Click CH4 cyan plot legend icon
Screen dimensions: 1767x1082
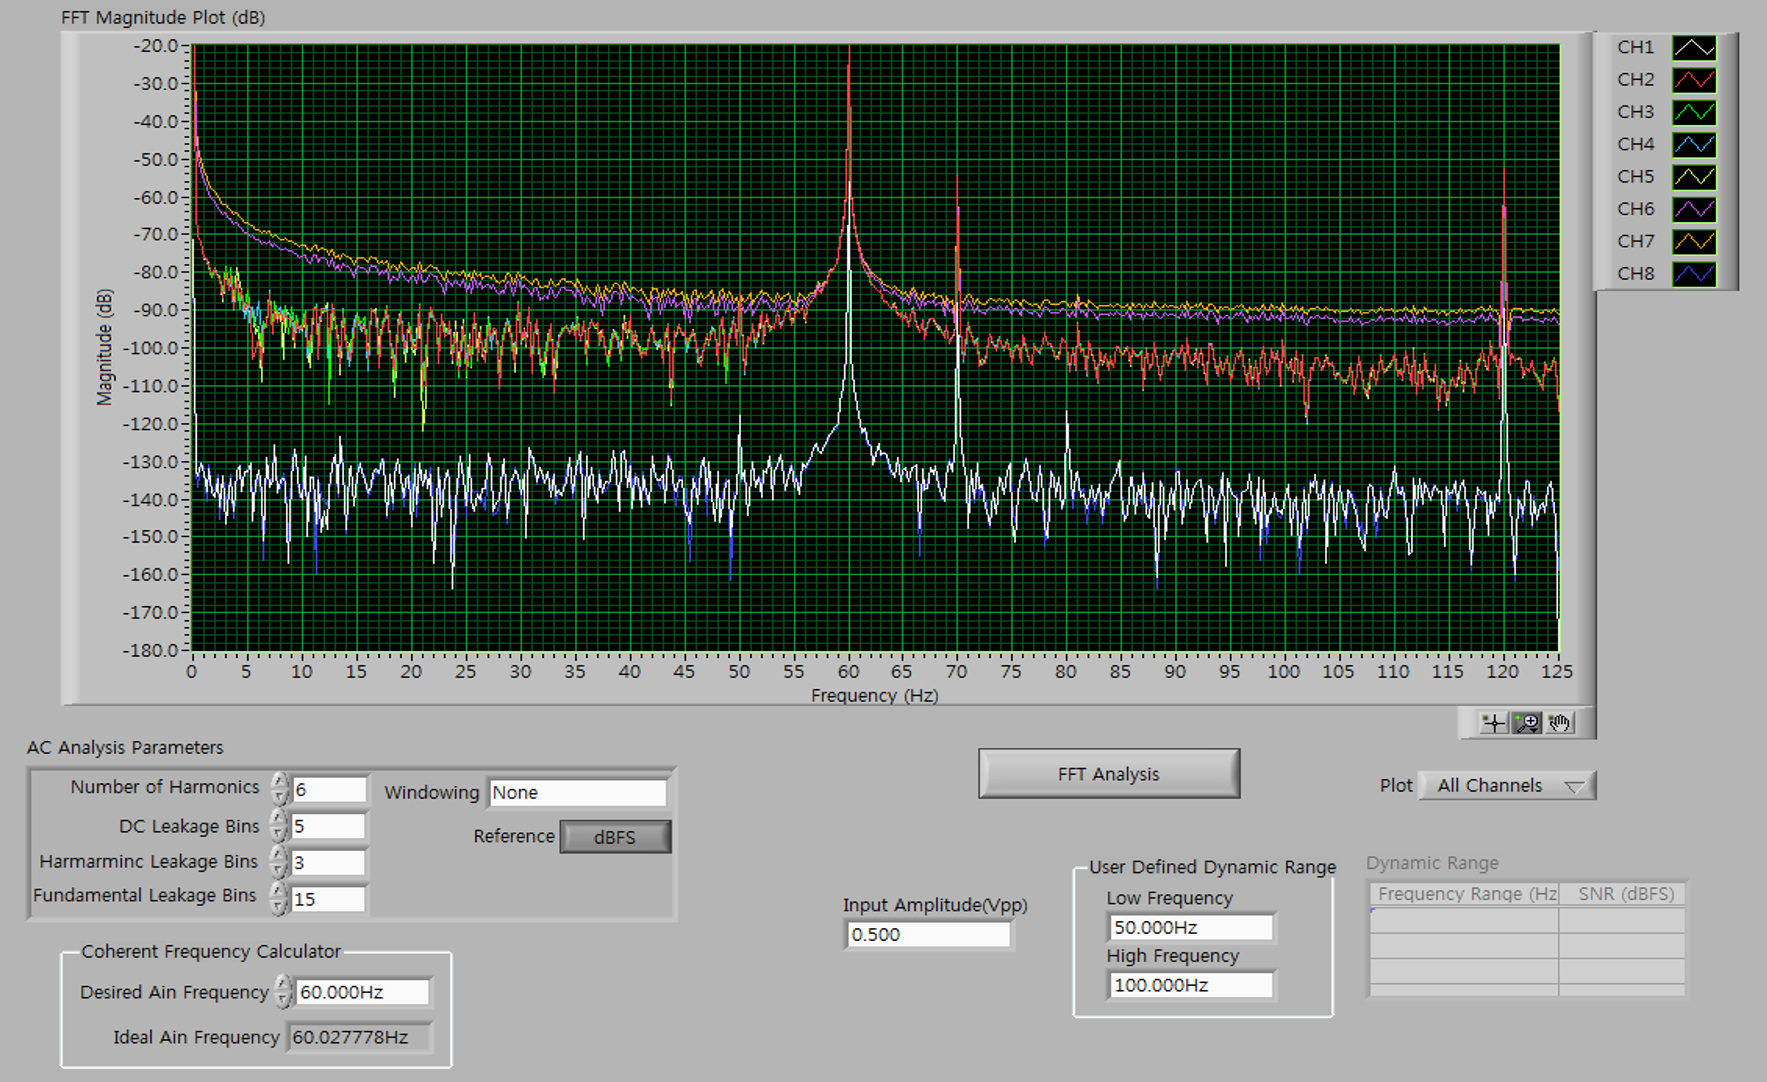[x=1694, y=144]
